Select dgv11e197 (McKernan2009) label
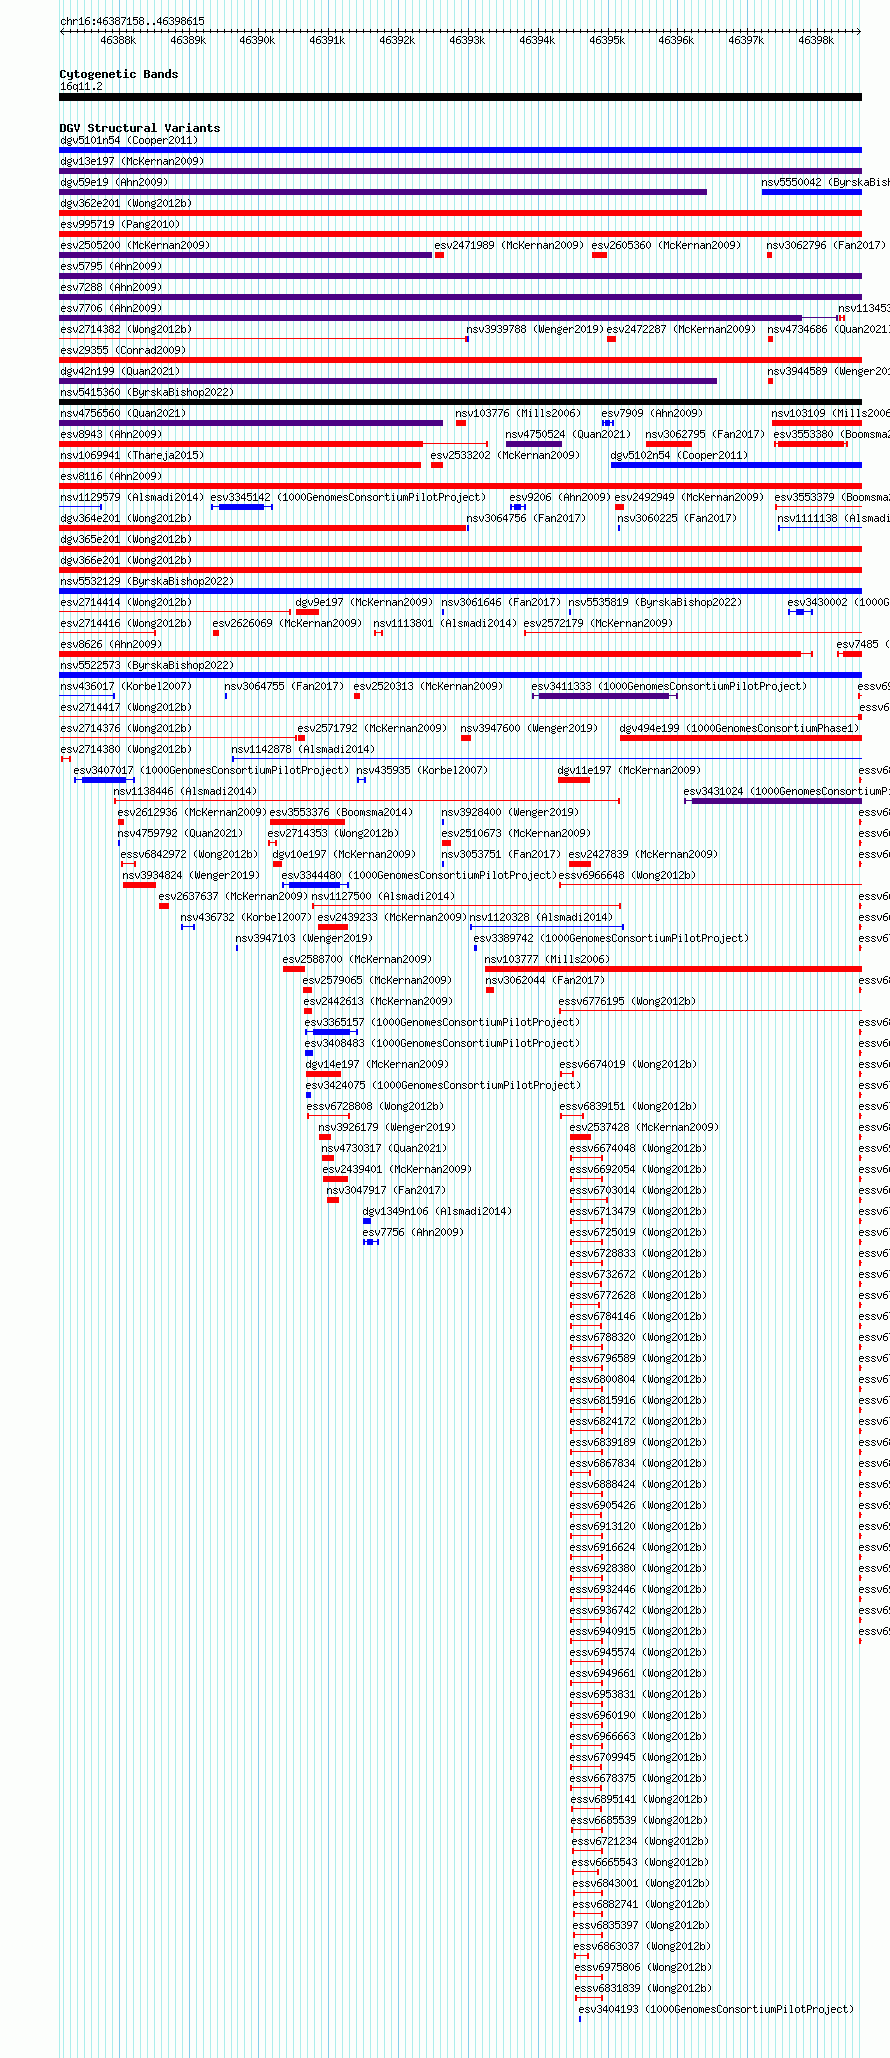The height and width of the screenshot is (2058, 890). click(x=629, y=771)
